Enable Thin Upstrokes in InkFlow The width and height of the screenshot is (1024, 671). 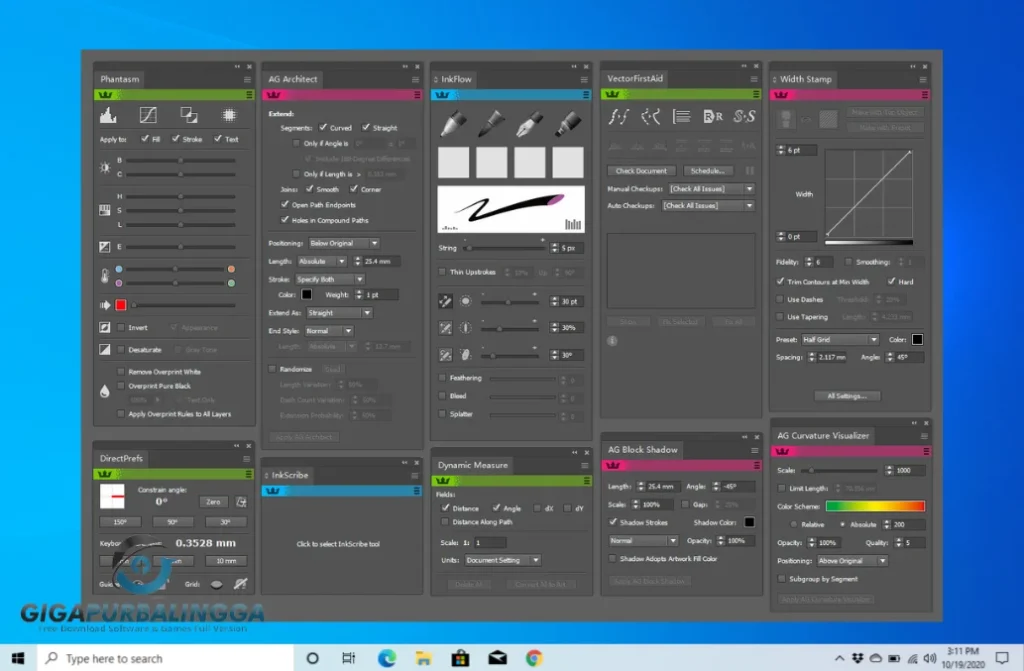click(x=443, y=271)
